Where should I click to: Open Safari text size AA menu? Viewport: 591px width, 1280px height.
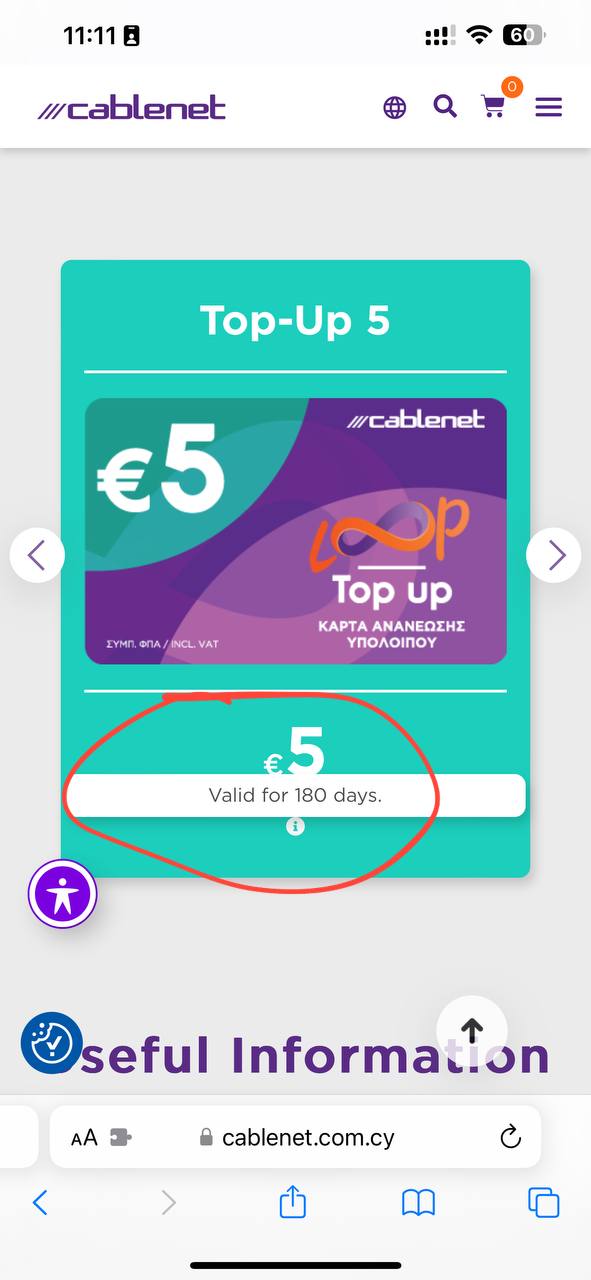(x=84, y=1138)
